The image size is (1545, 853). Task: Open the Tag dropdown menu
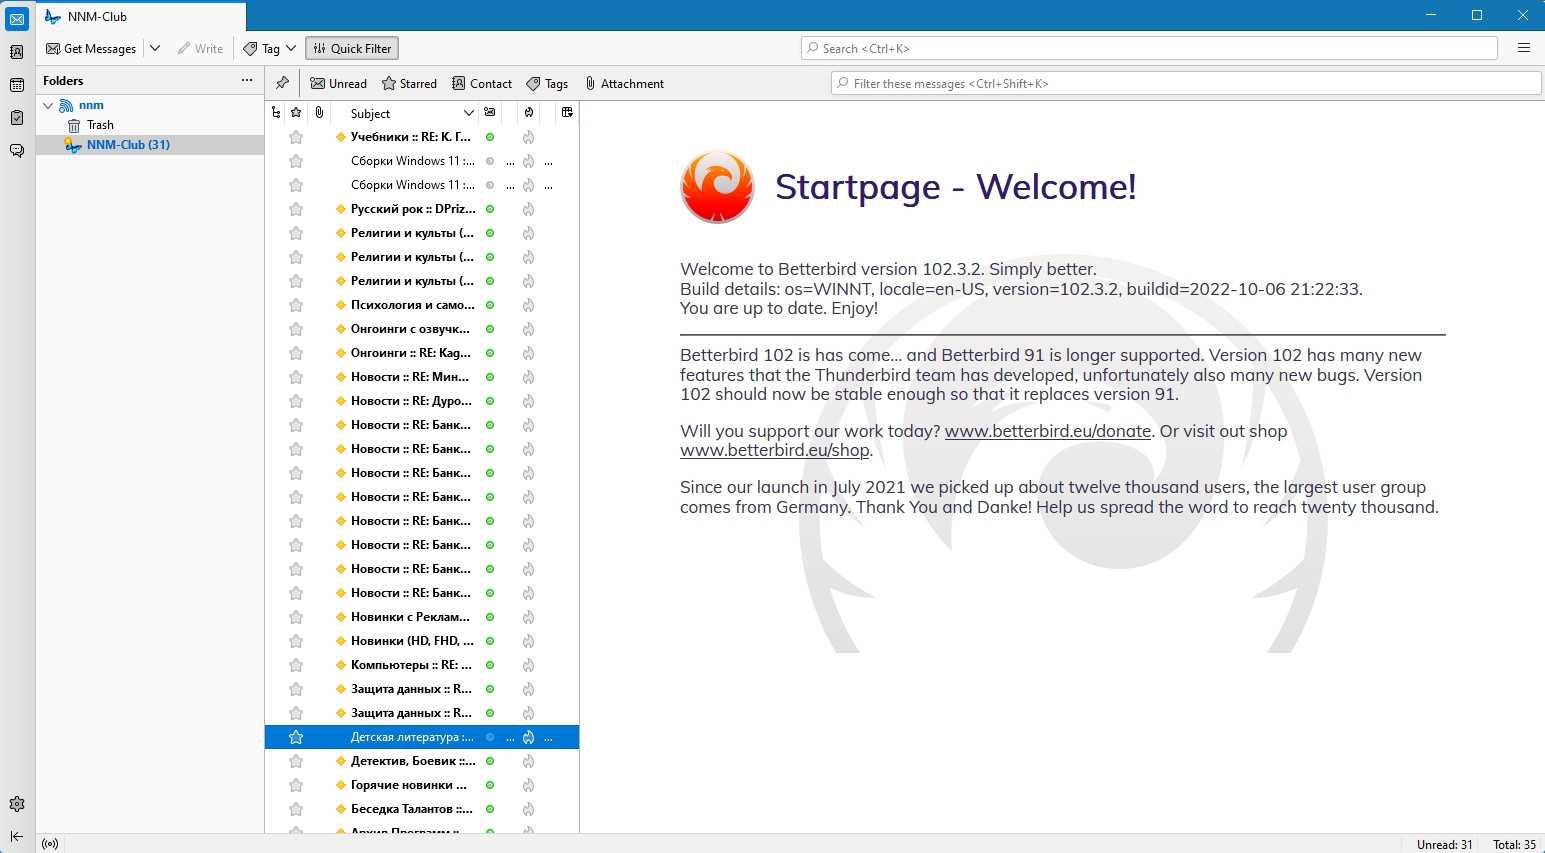click(x=270, y=48)
